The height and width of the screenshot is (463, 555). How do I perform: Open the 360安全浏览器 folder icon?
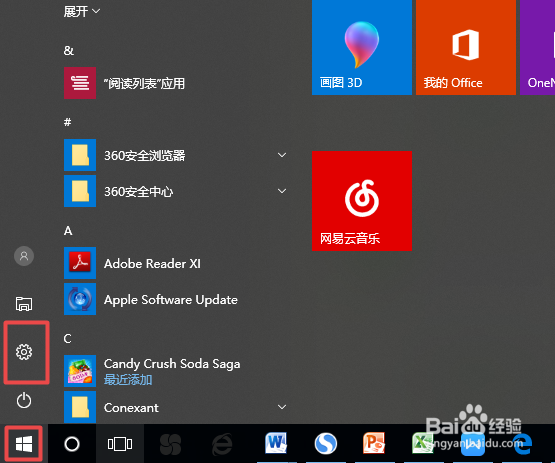pyautogui.click(x=80, y=155)
